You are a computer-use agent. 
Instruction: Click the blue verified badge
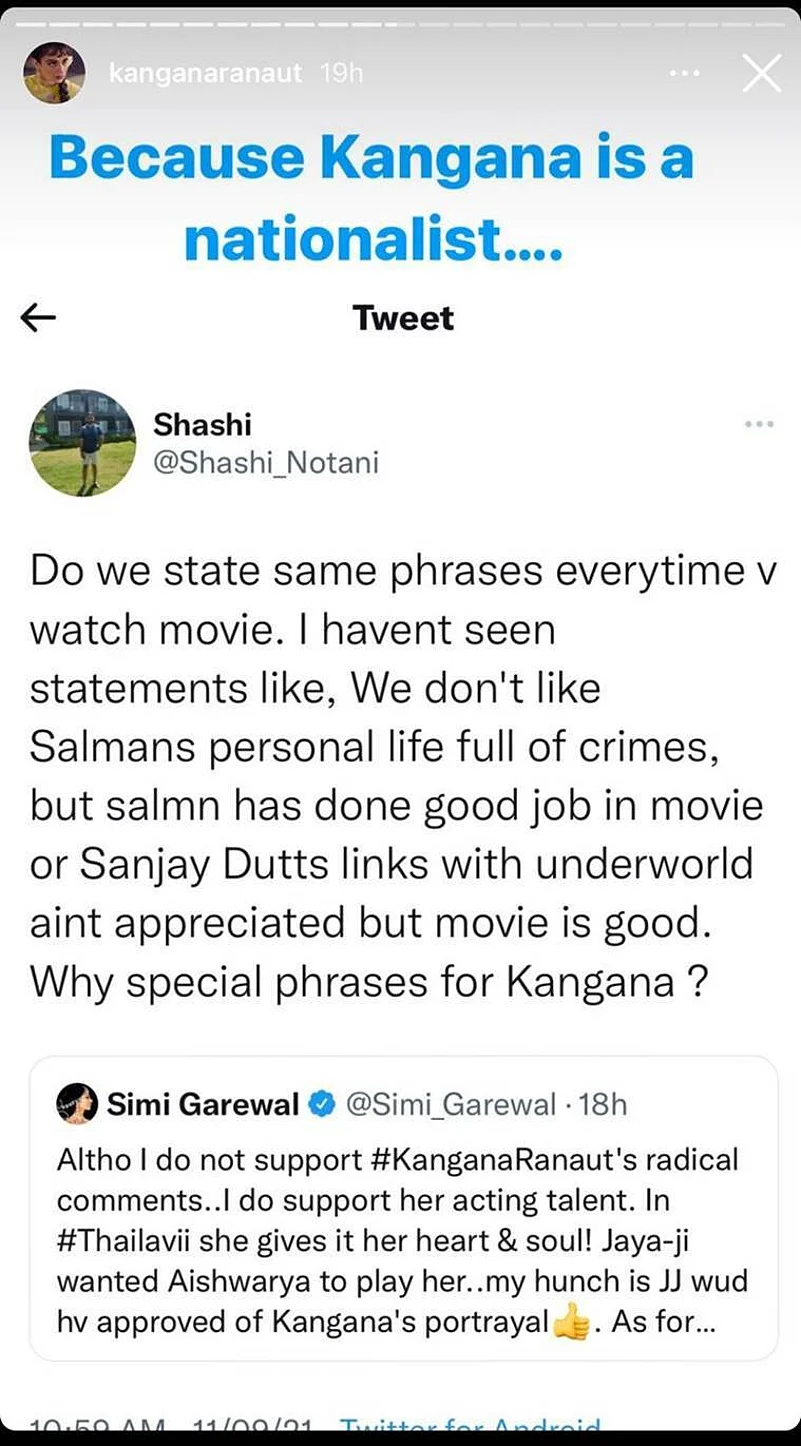pos(322,1104)
